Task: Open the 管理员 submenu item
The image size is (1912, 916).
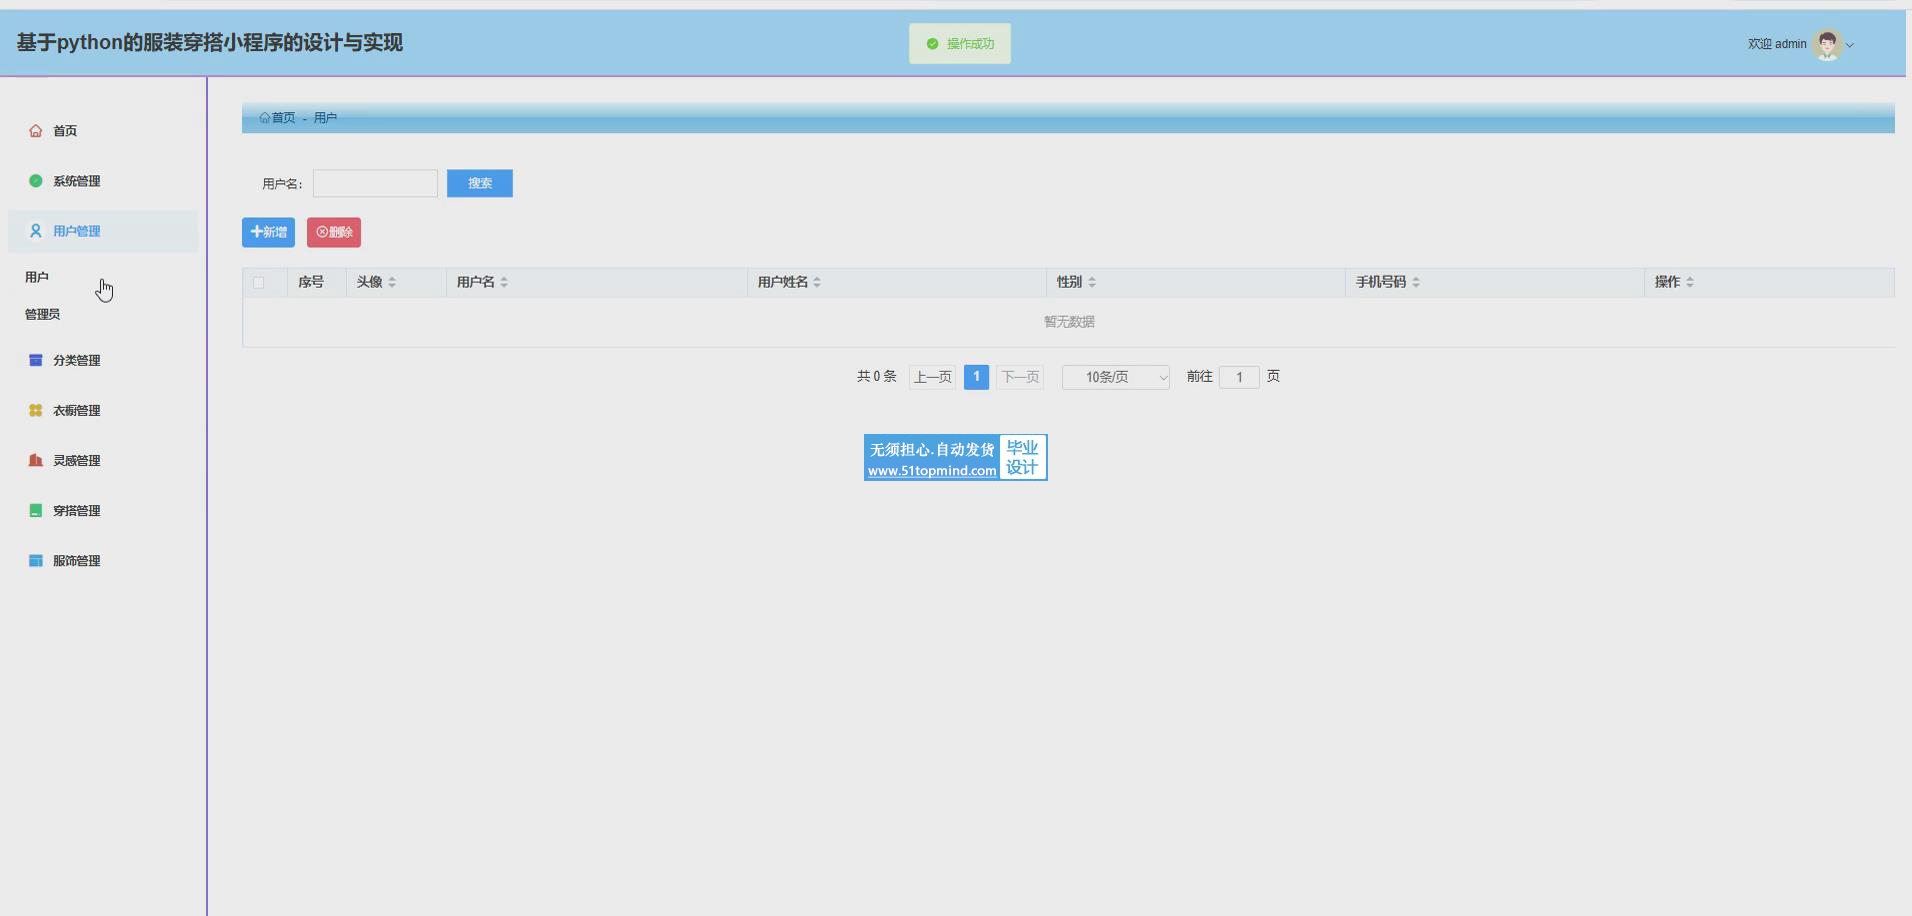Action: click(x=43, y=314)
